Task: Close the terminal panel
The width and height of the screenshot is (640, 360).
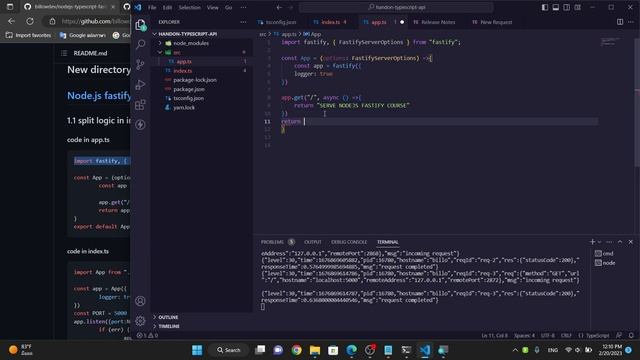Action: click(x=631, y=242)
